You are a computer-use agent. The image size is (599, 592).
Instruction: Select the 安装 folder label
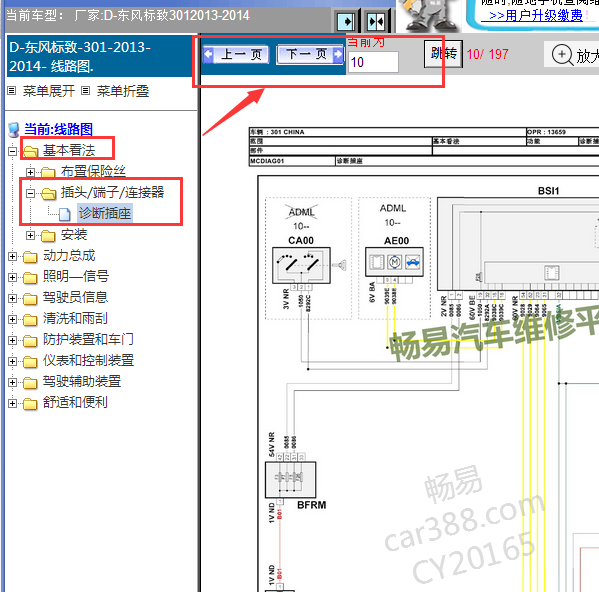click(74, 234)
